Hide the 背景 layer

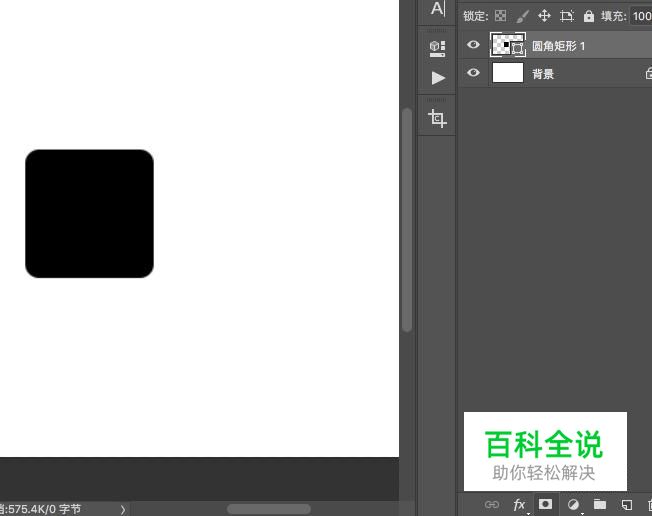474,73
